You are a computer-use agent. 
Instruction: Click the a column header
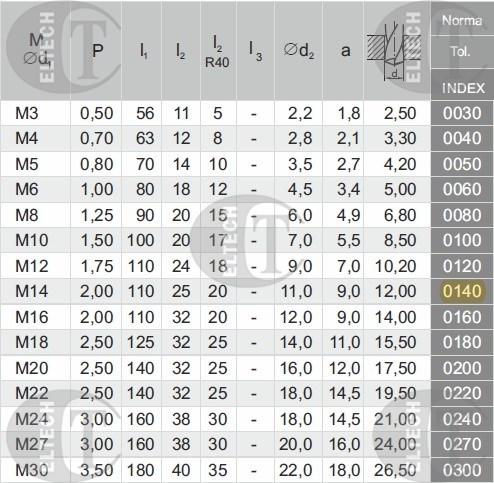tap(346, 51)
